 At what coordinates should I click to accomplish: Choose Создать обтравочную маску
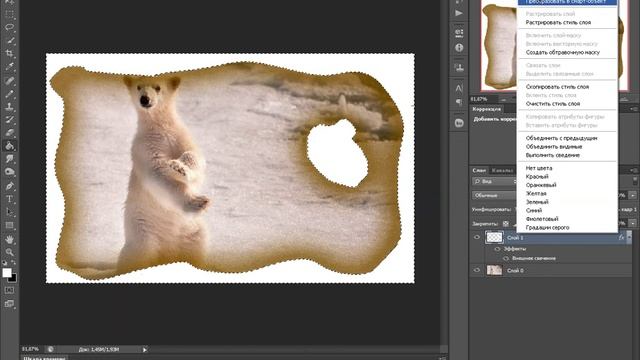(562, 52)
